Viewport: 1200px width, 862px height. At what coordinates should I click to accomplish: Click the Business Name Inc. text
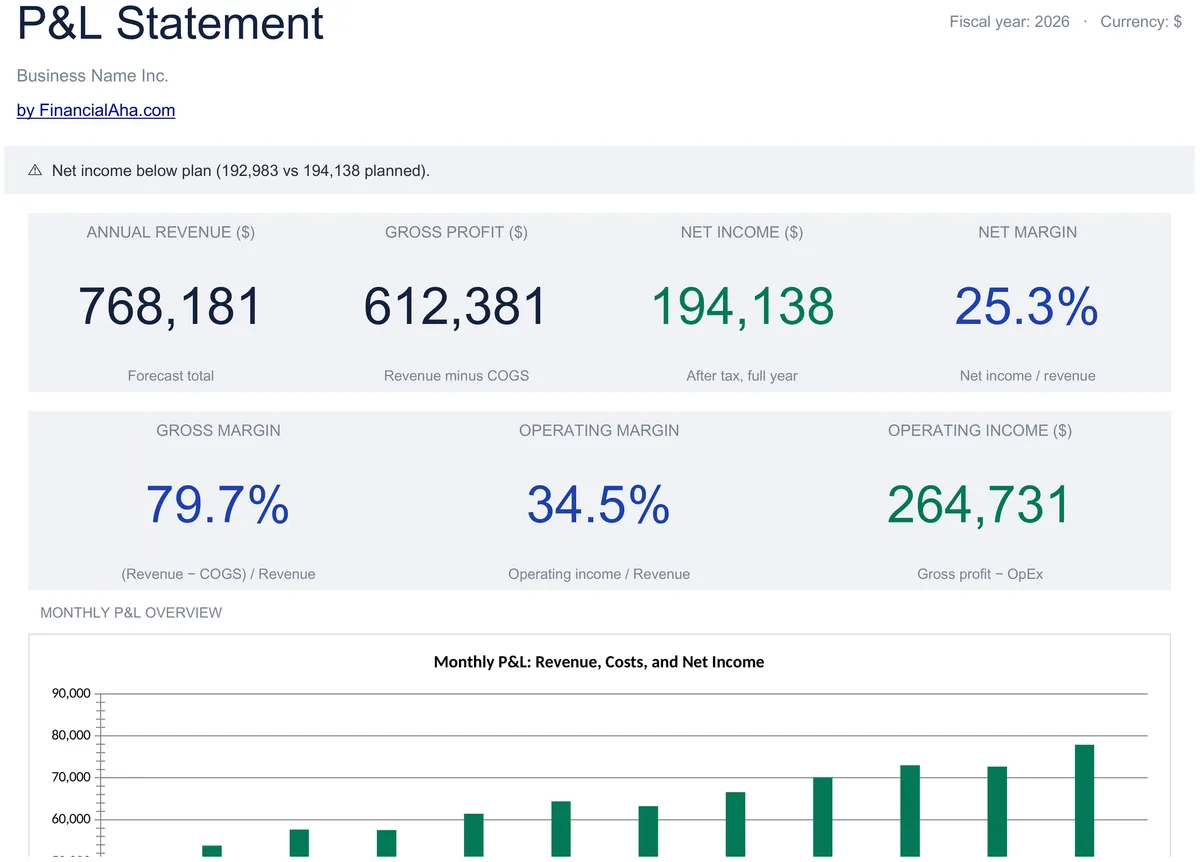pyautogui.click(x=93, y=76)
